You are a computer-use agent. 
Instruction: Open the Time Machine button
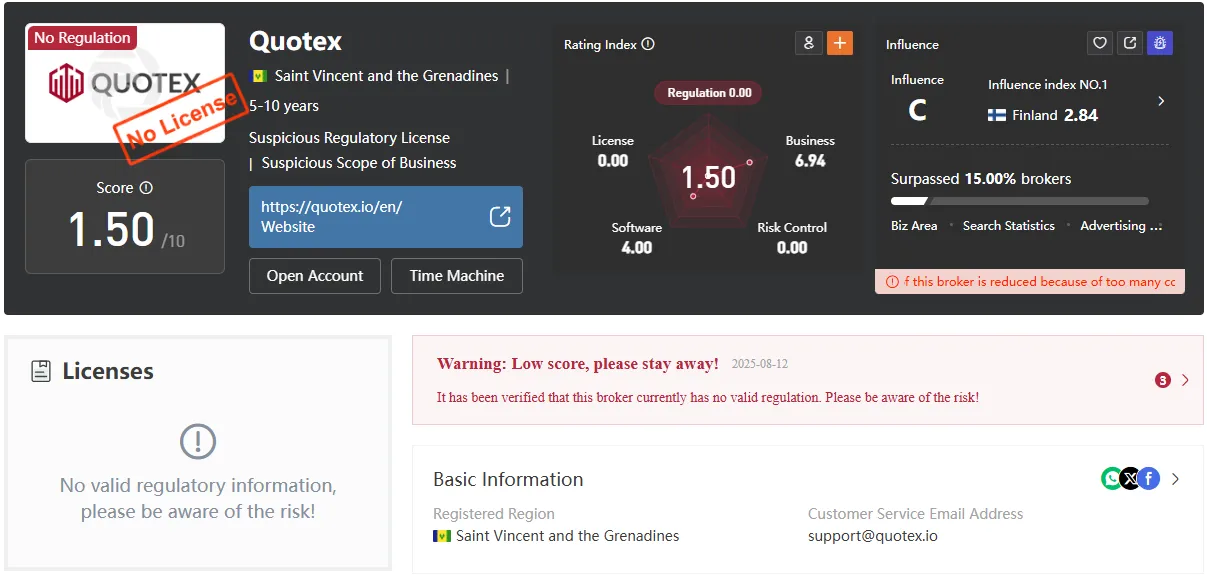(457, 276)
